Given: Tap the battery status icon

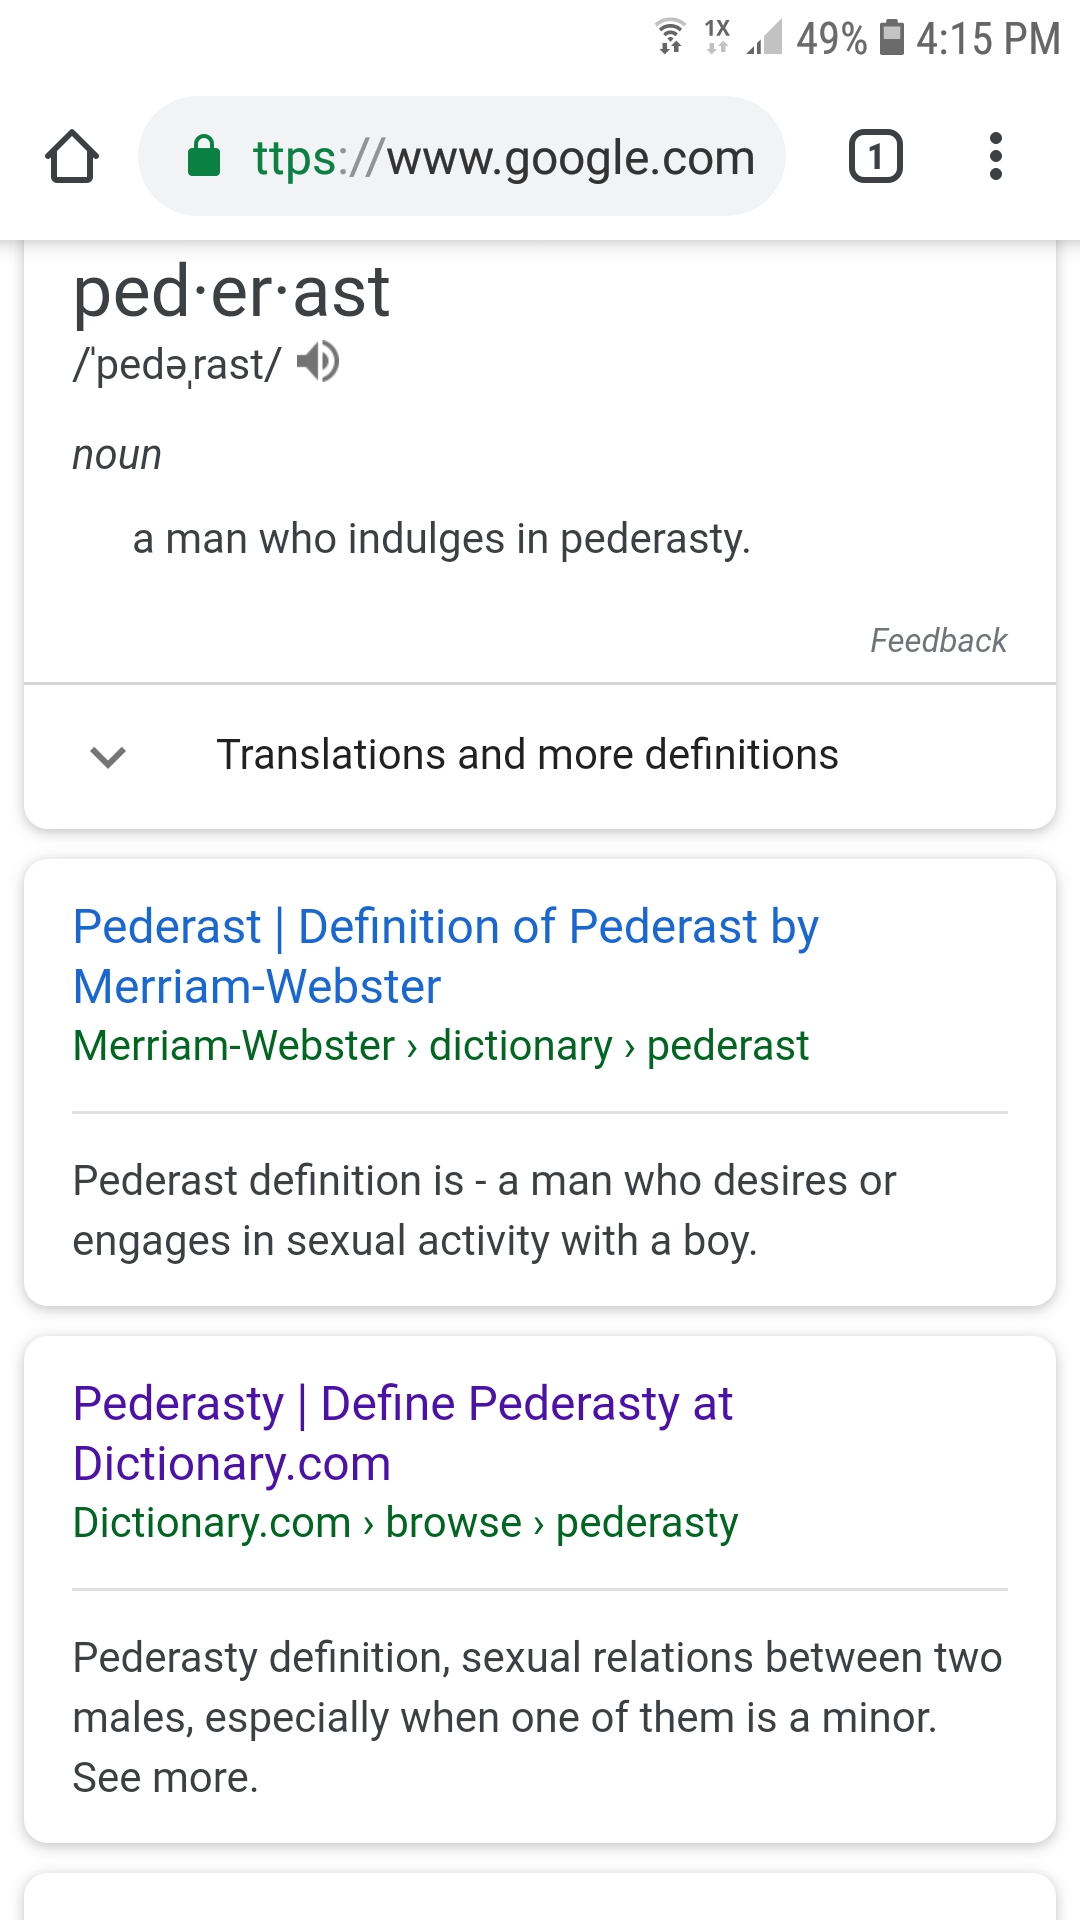Looking at the screenshot, I should tap(891, 37).
